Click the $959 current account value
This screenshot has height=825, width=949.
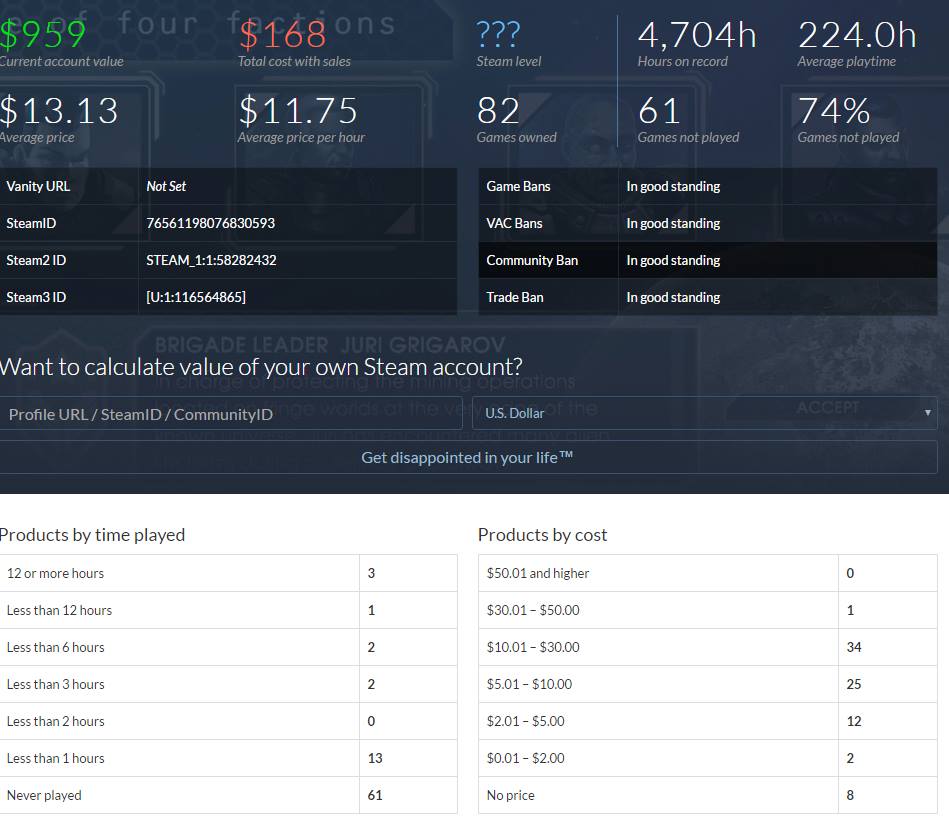(x=42, y=35)
